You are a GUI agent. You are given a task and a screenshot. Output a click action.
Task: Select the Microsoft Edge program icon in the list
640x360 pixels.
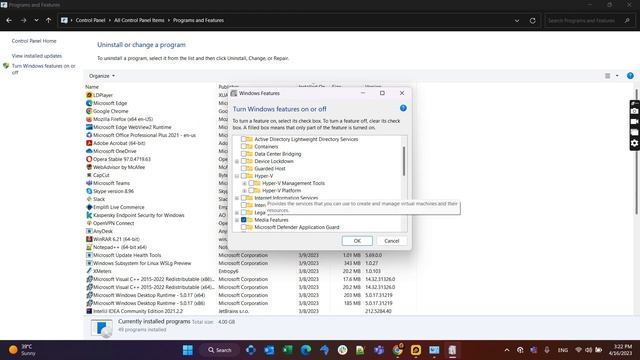coord(89,103)
